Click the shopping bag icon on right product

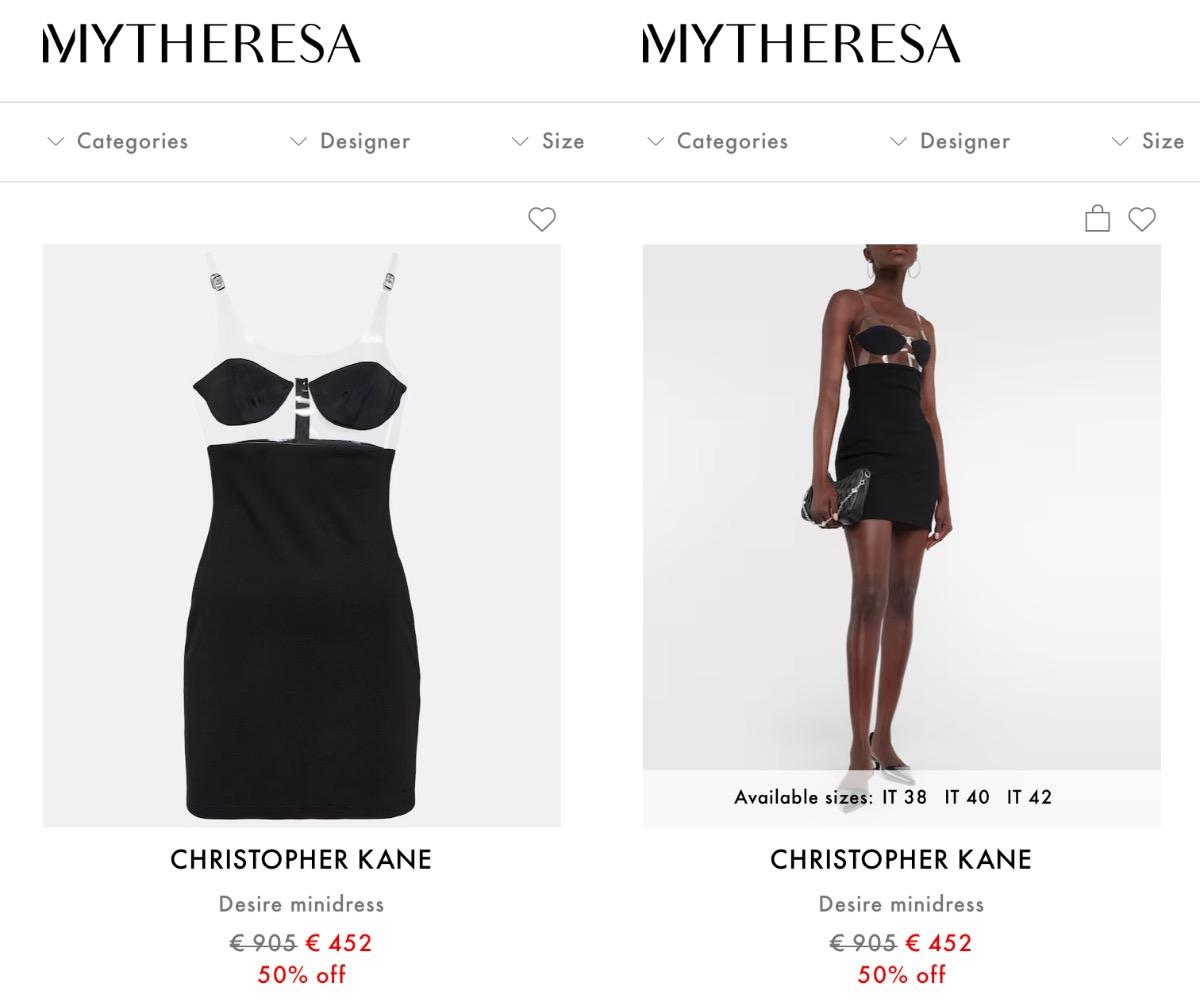pos(1097,218)
